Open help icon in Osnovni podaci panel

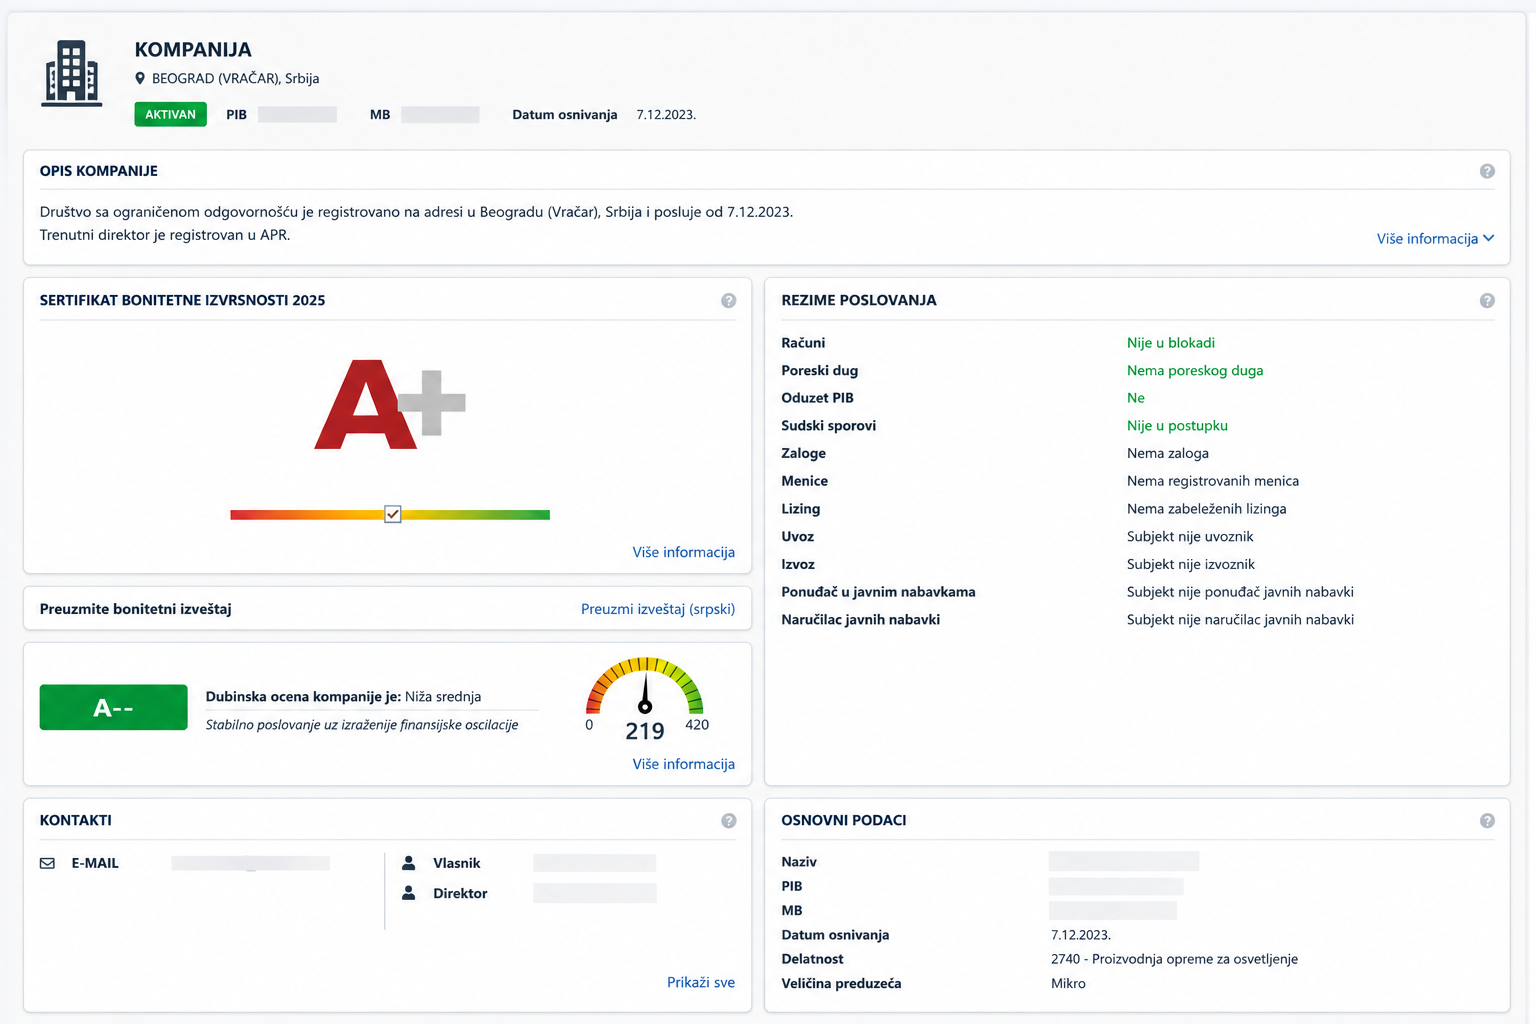pyautogui.click(x=1487, y=820)
